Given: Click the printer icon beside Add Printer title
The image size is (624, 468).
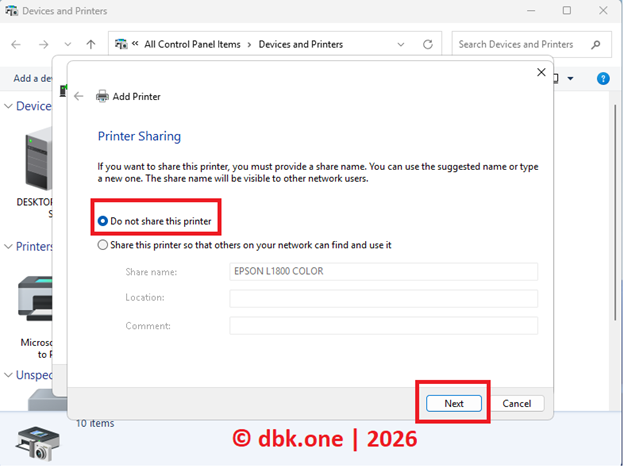Looking at the screenshot, I should point(102,96).
